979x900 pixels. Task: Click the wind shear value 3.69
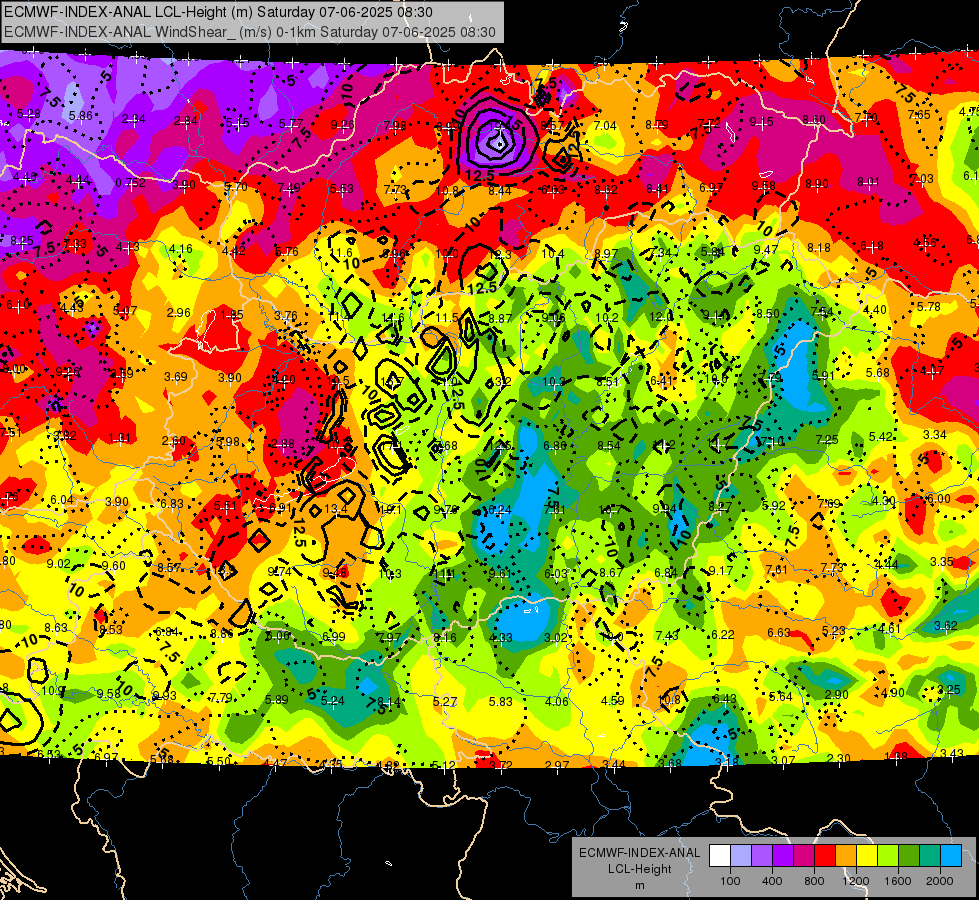tap(176, 377)
